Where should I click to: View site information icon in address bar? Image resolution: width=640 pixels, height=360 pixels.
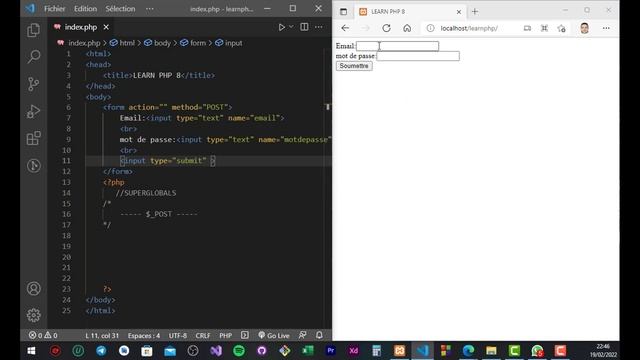pyautogui.click(x=430, y=28)
